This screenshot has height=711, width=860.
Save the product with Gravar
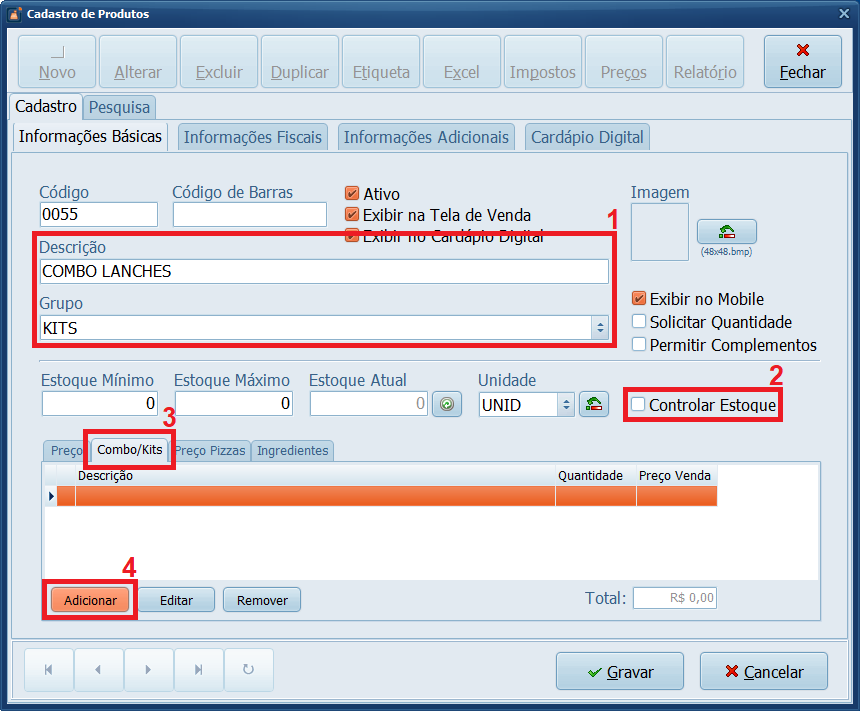[620, 672]
